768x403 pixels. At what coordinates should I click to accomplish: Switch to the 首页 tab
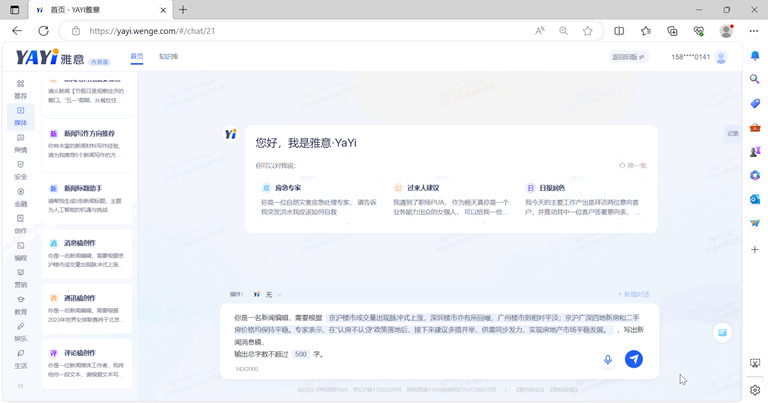click(137, 57)
